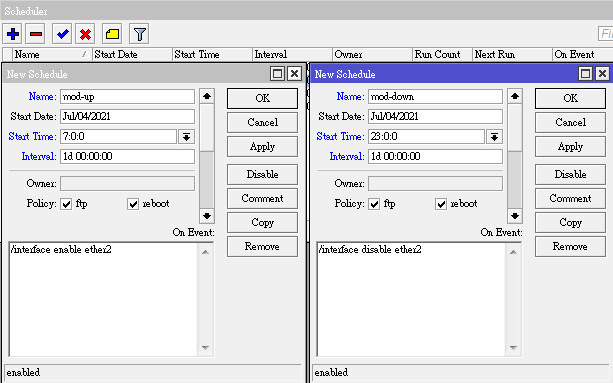Click the enable ether2 On Event script box
Viewport: 613px width, 383px height.
tap(104, 299)
